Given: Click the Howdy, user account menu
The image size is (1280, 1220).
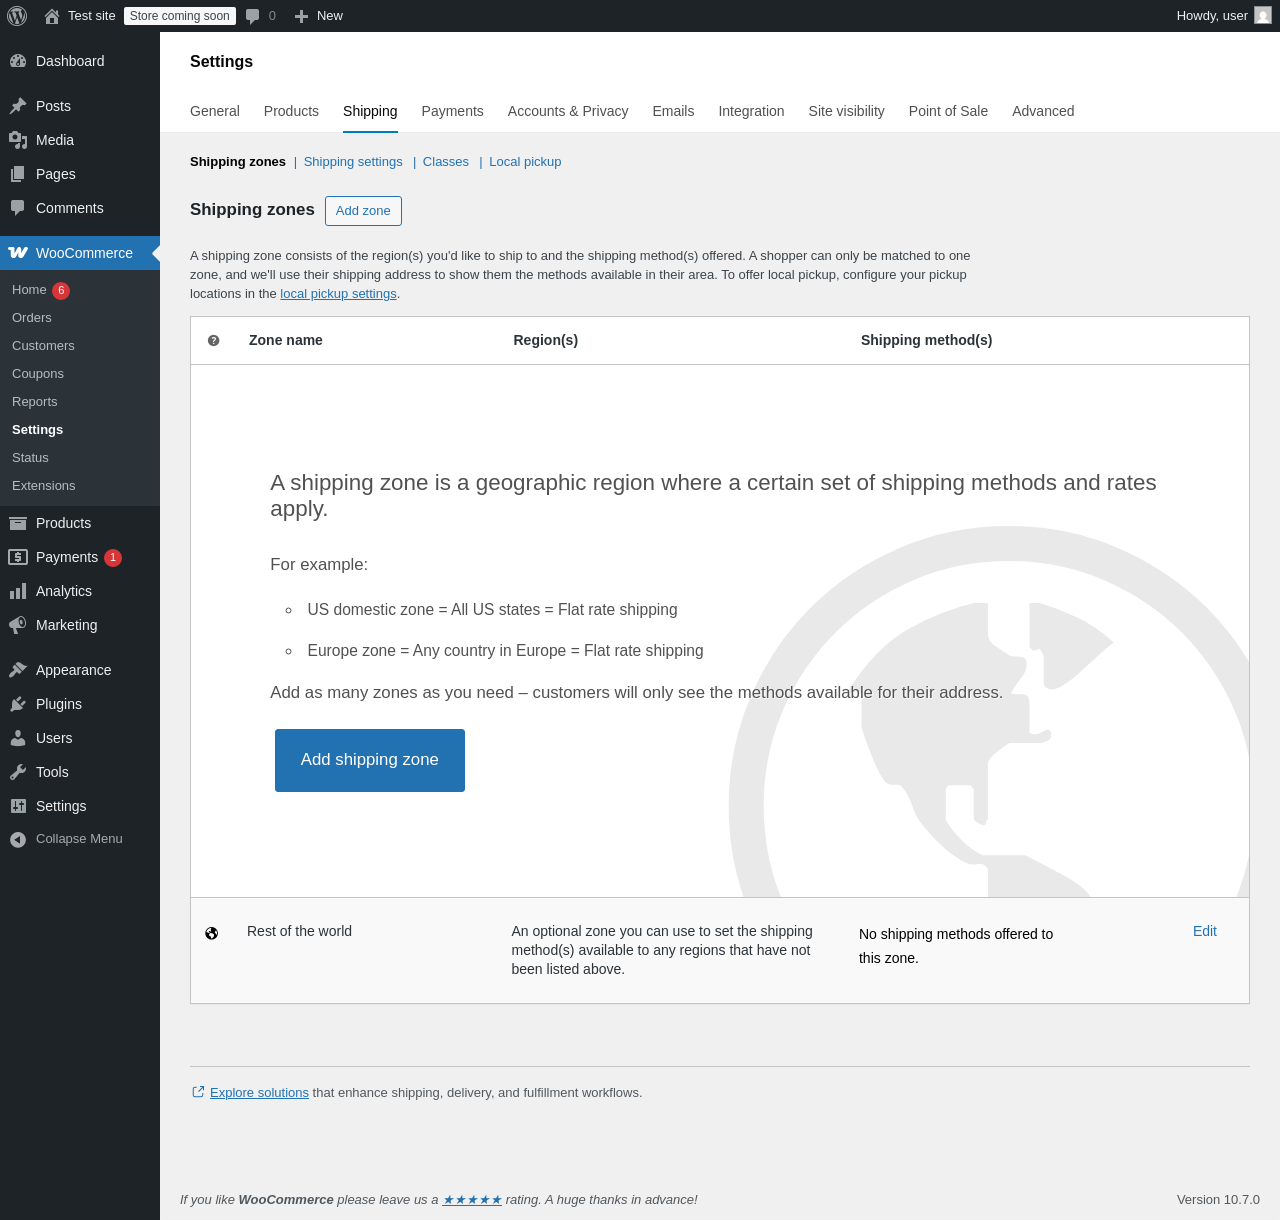Looking at the screenshot, I should 1224,16.
